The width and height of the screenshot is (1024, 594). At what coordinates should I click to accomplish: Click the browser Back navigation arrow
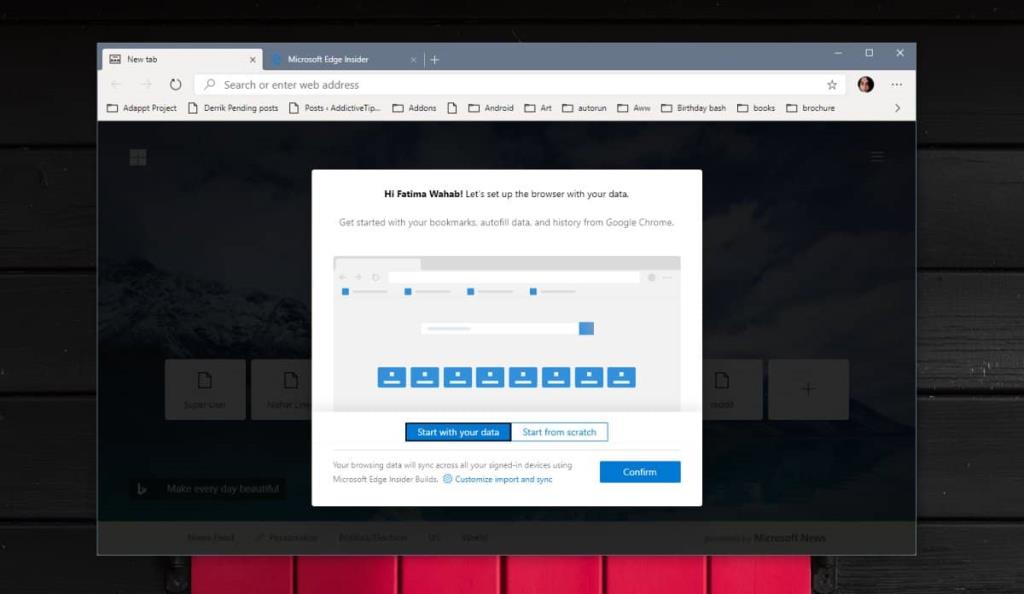[x=118, y=85]
